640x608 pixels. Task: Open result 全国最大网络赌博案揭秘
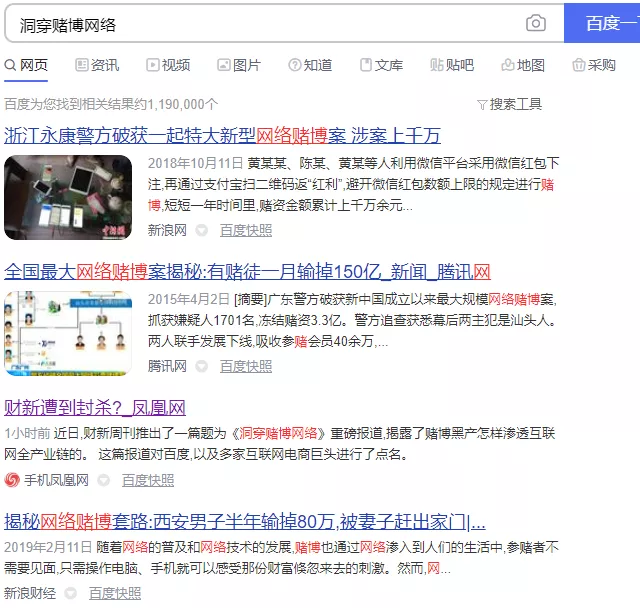[247, 272]
